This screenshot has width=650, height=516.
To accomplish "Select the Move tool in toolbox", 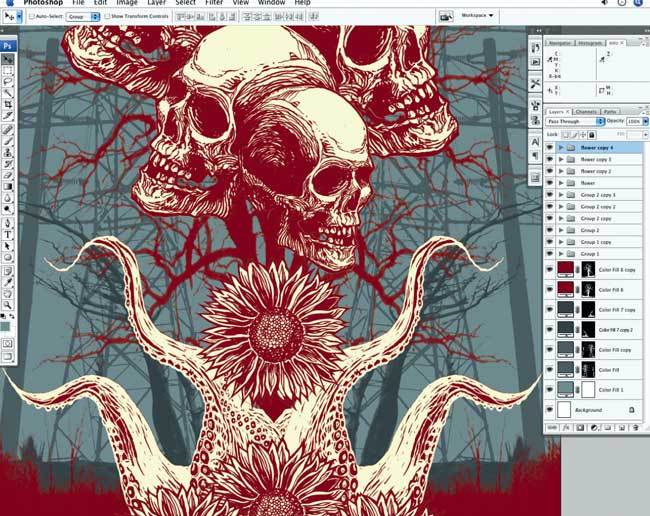I will [x=8, y=60].
